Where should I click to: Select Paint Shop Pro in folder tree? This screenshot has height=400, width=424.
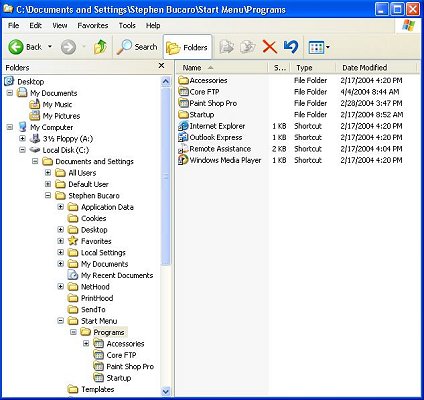124,366
